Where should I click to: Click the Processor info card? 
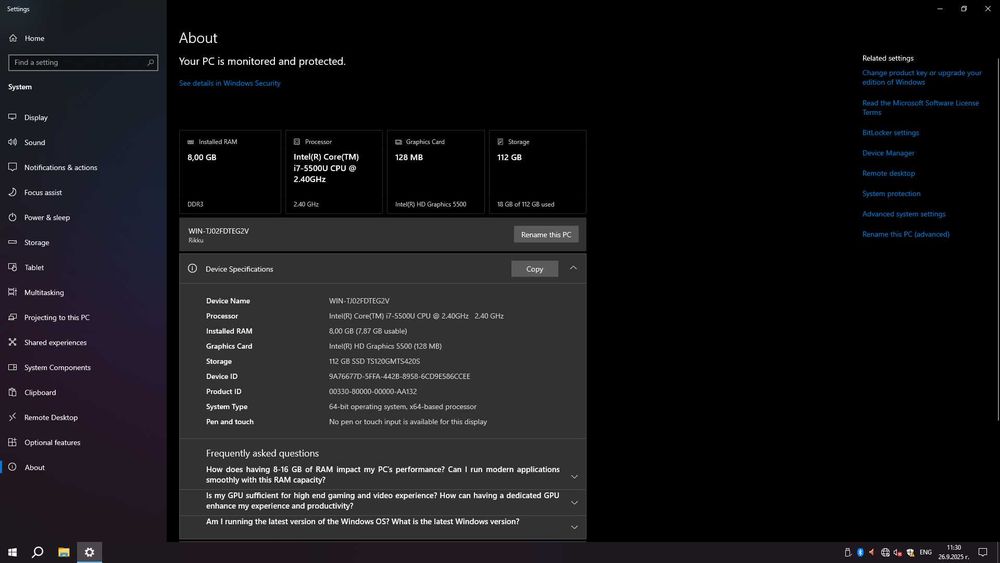[334, 172]
